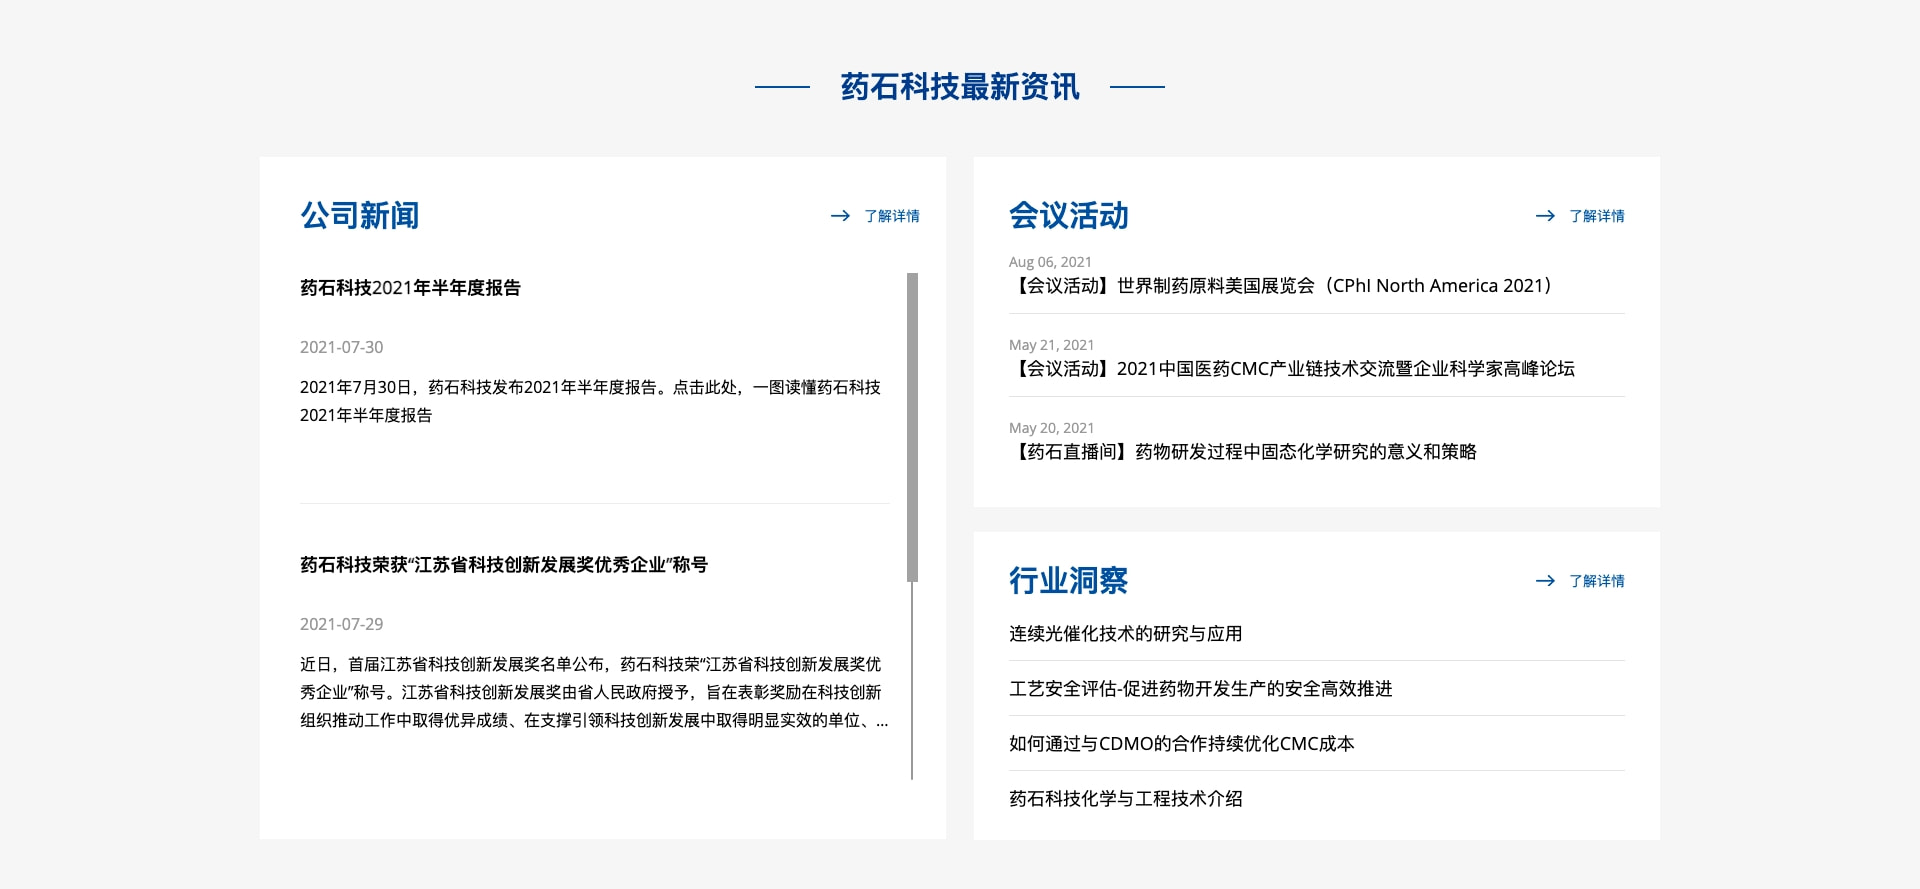Click the summary starting 近日，首届江苏省科技创新发展奖

coord(594,692)
